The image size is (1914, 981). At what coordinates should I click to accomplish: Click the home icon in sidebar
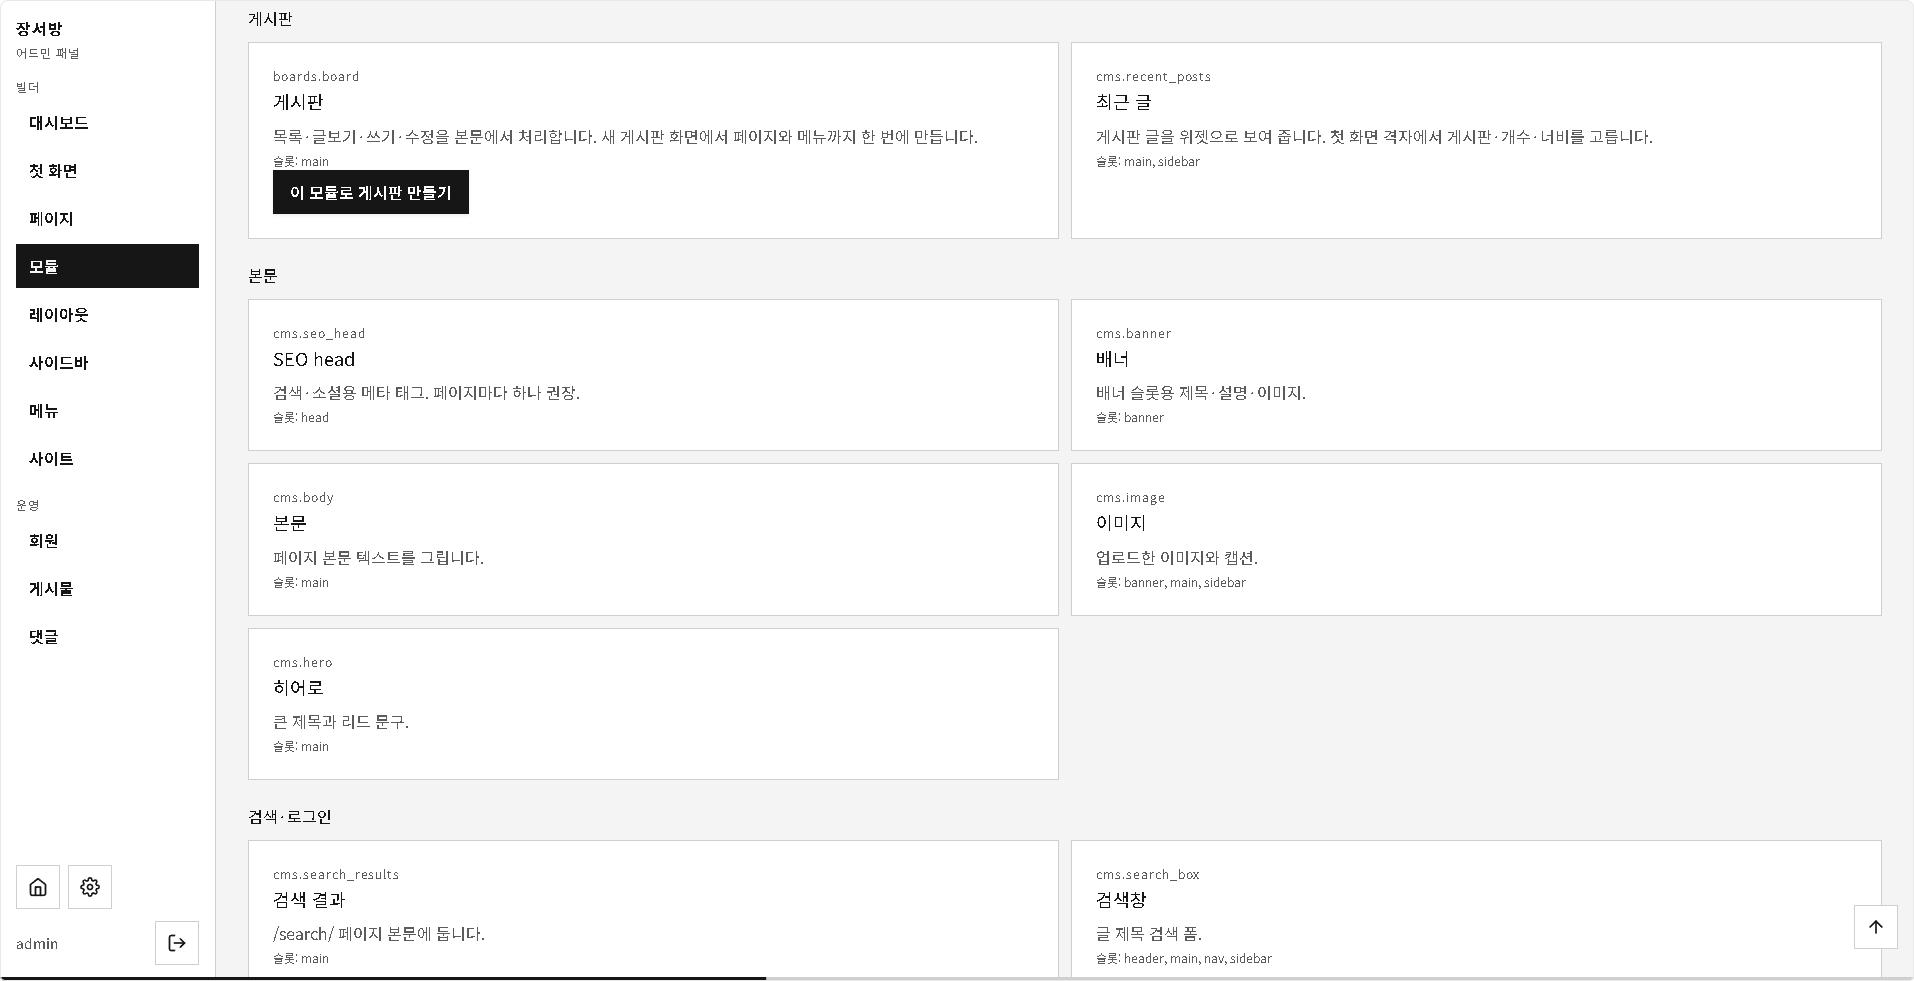click(38, 887)
